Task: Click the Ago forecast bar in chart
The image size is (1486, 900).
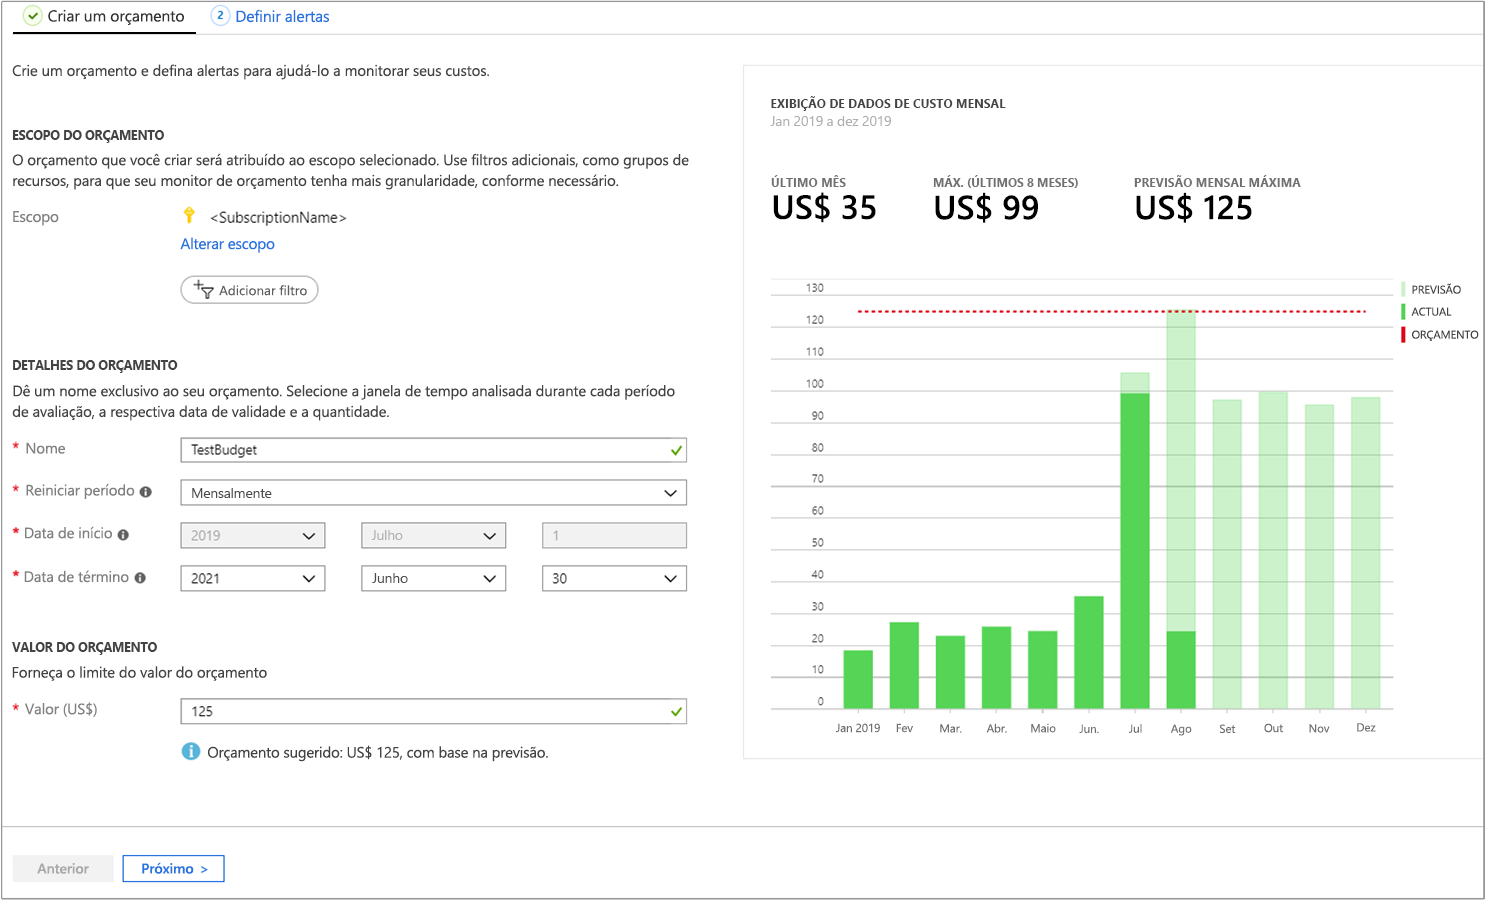Action: point(1181,470)
